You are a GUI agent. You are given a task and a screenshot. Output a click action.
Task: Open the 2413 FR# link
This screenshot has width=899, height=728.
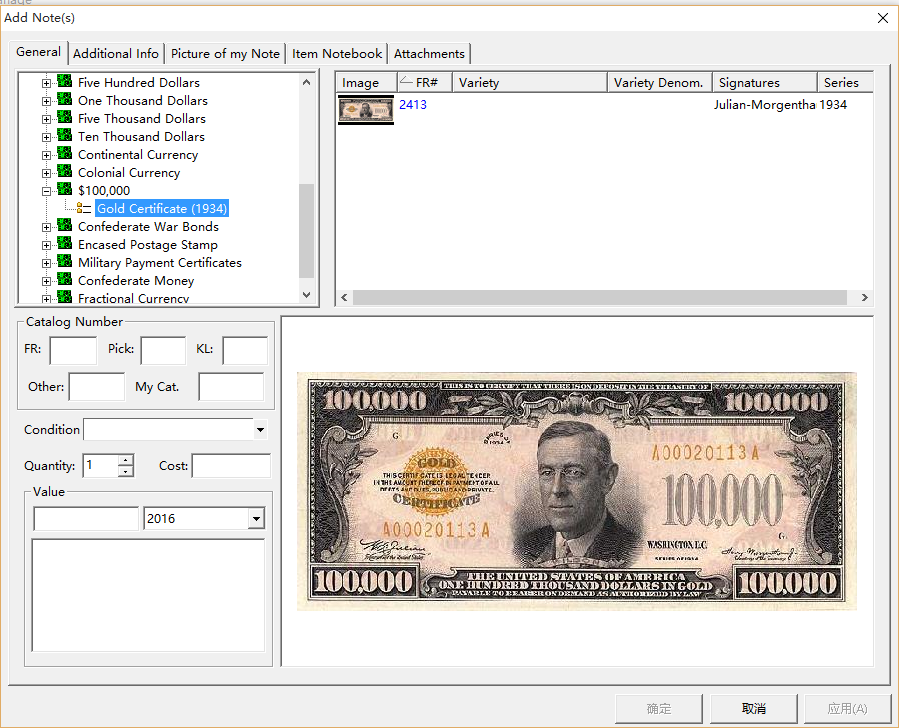pos(413,104)
